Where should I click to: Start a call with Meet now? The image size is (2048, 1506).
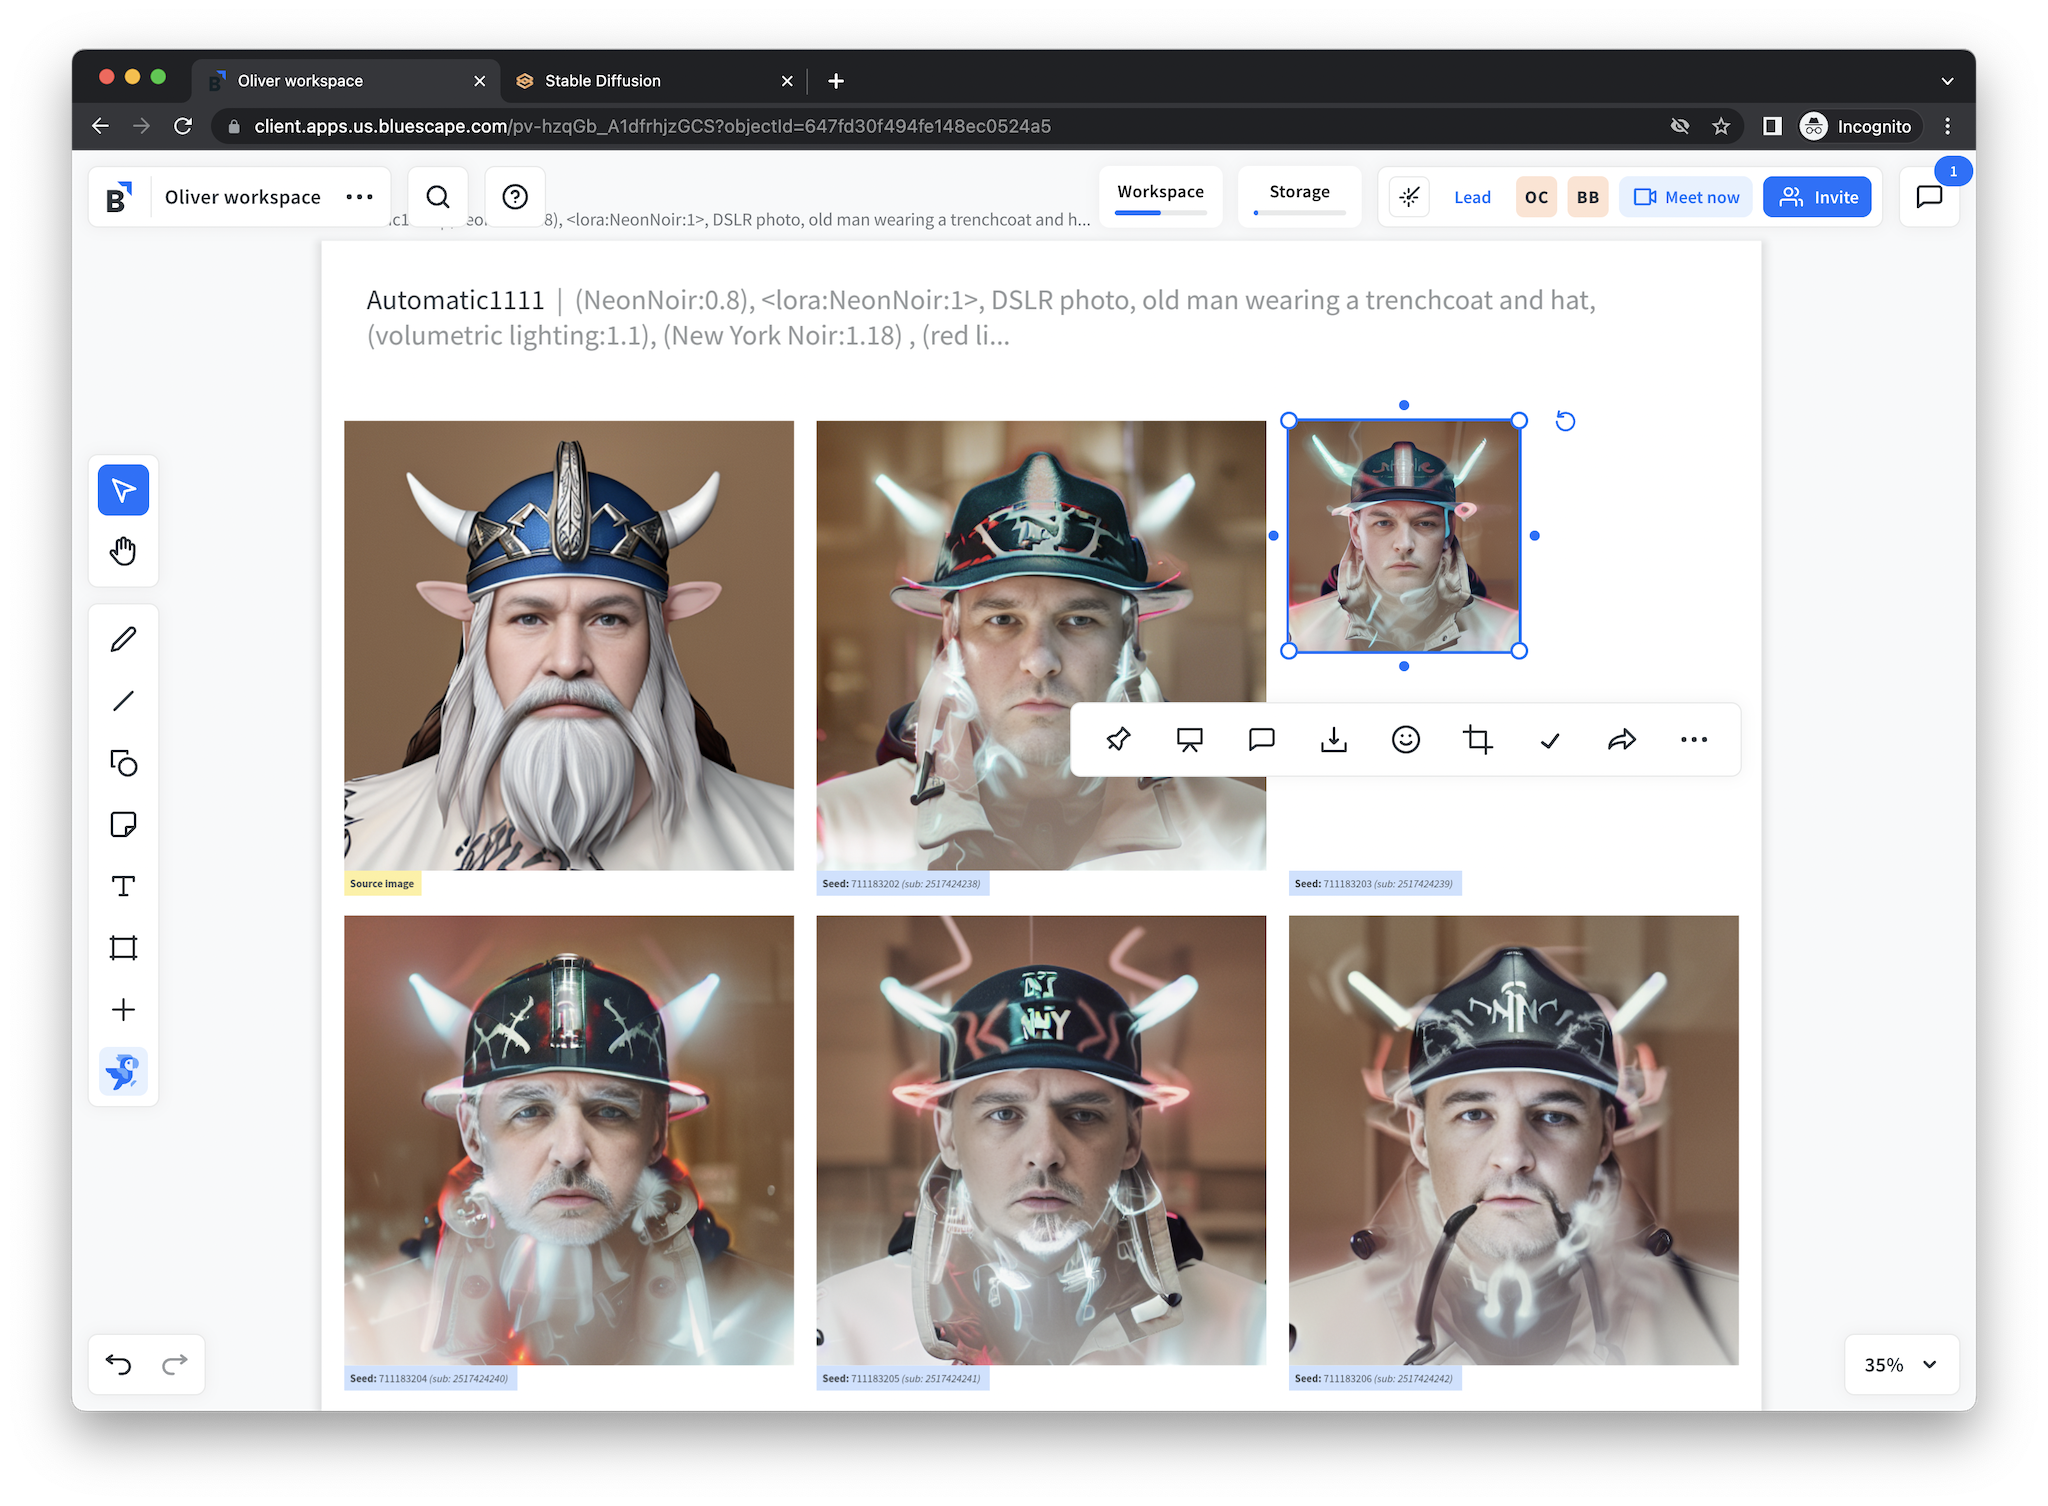coord(1686,197)
